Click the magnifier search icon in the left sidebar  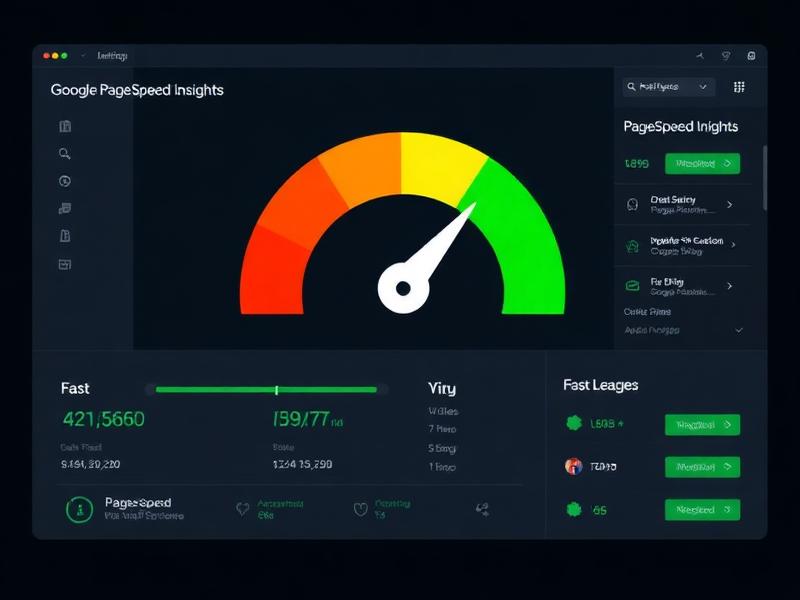pyautogui.click(x=65, y=154)
